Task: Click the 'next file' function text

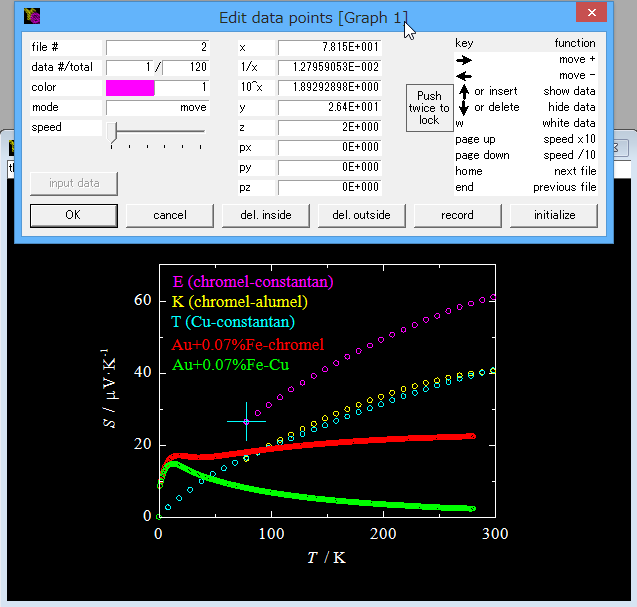Action: pyautogui.click(x=575, y=171)
